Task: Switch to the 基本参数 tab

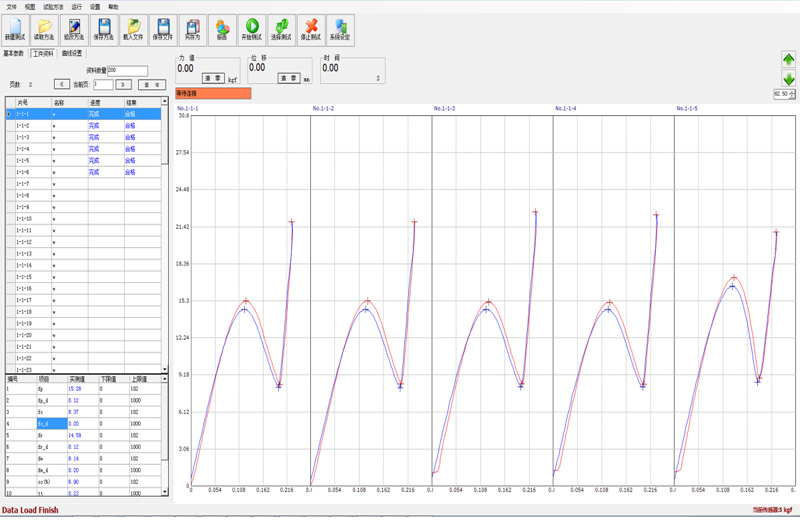Action: pos(14,53)
